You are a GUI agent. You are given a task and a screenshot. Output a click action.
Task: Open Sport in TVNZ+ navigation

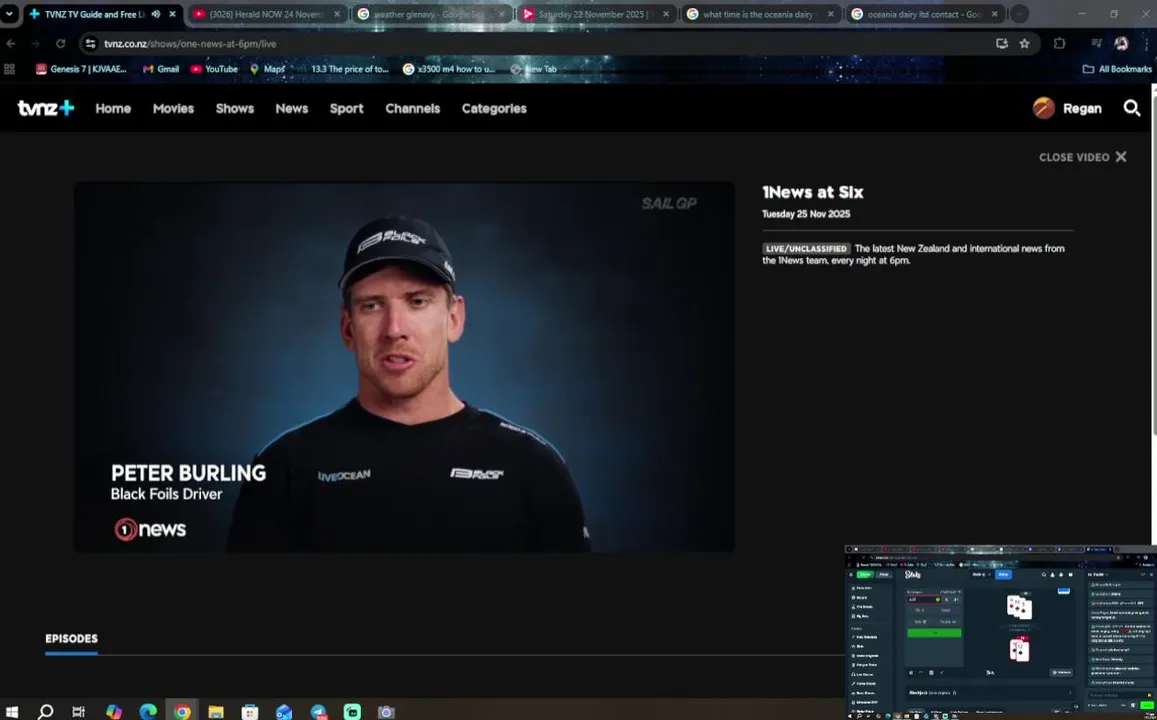coord(346,108)
